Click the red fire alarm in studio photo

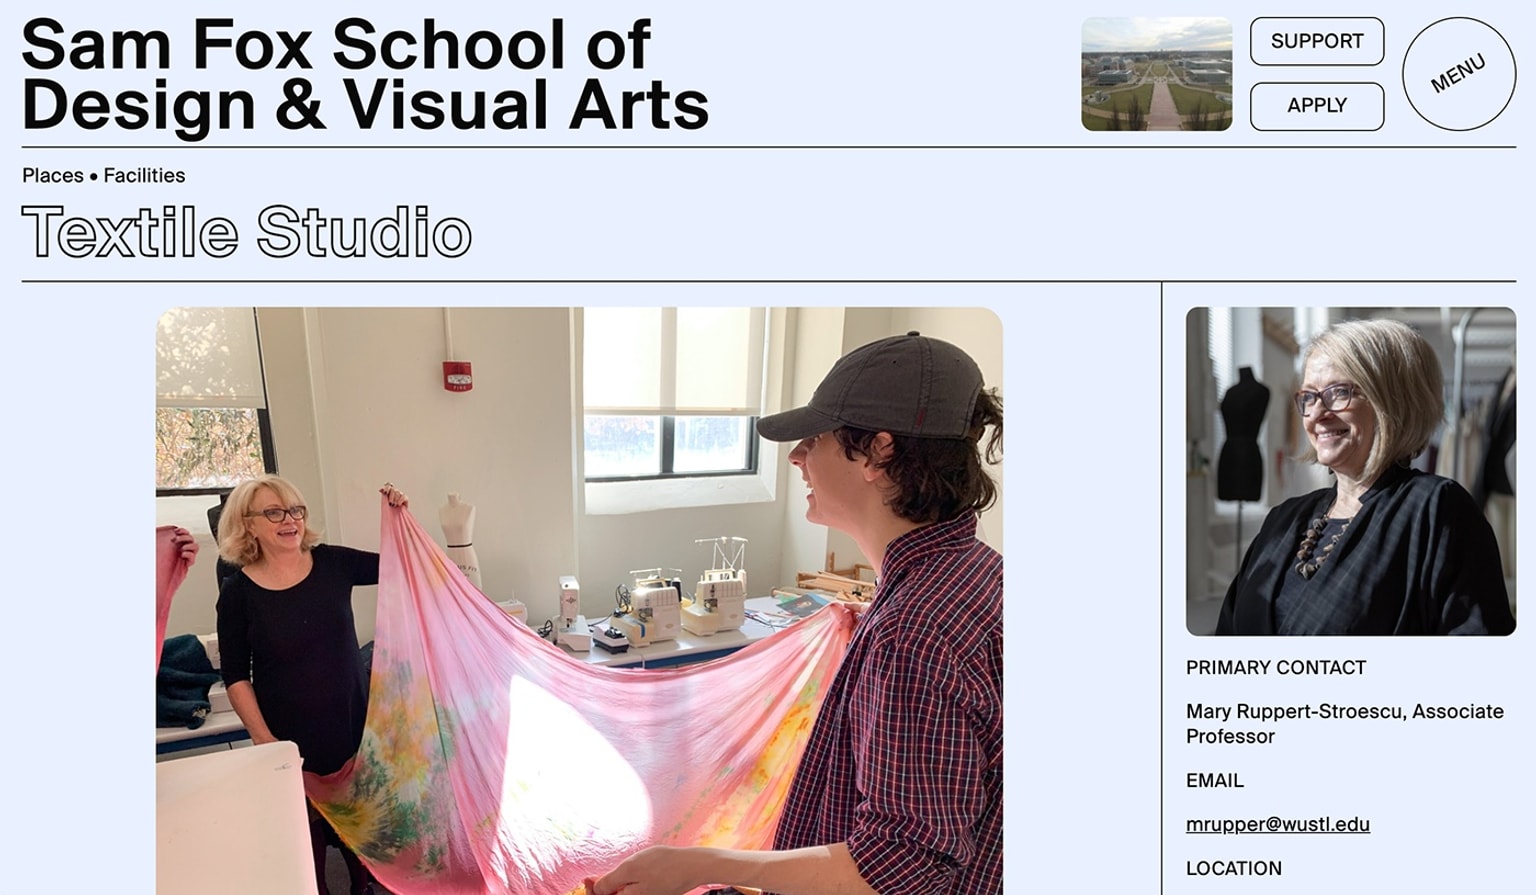[457, 376]
